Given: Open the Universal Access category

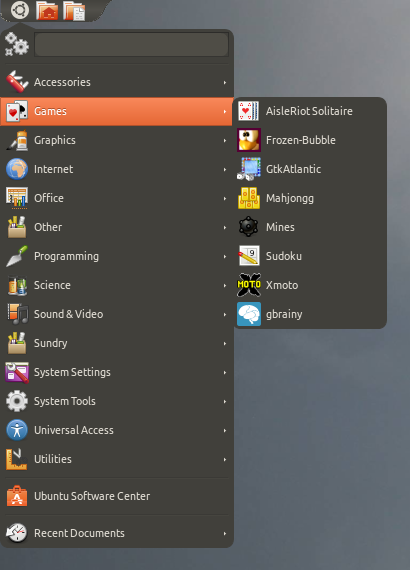Looking at the screenshot, I should [116, 430].
